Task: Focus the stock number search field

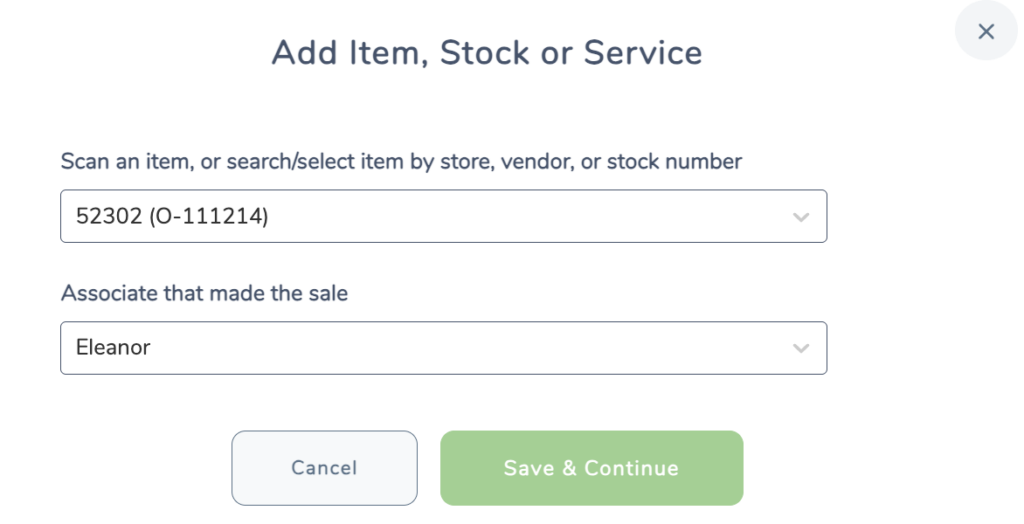Action: pyautogui.click(x=443, y=216)
